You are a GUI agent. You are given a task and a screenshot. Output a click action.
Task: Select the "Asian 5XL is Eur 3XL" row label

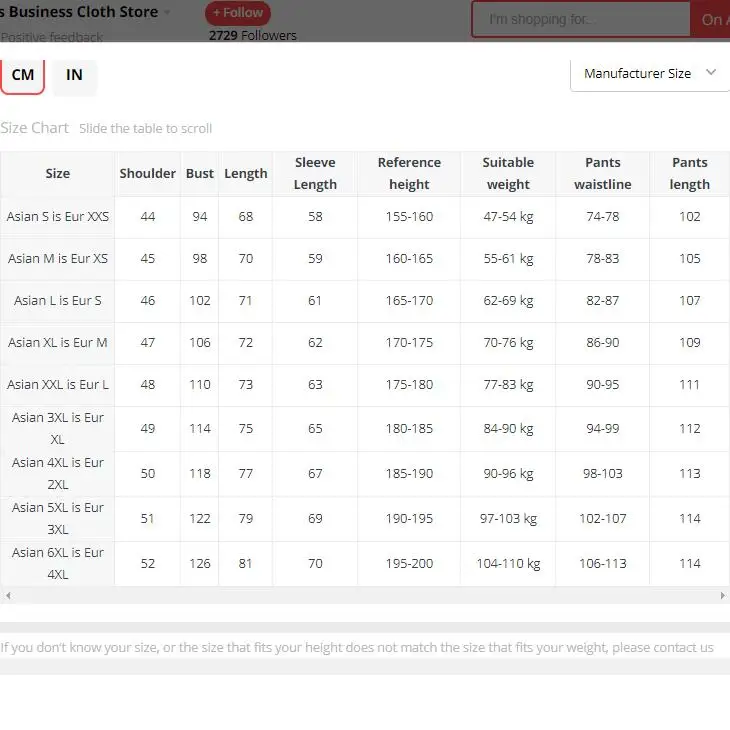pyautogui.click(x=58, y=518)
